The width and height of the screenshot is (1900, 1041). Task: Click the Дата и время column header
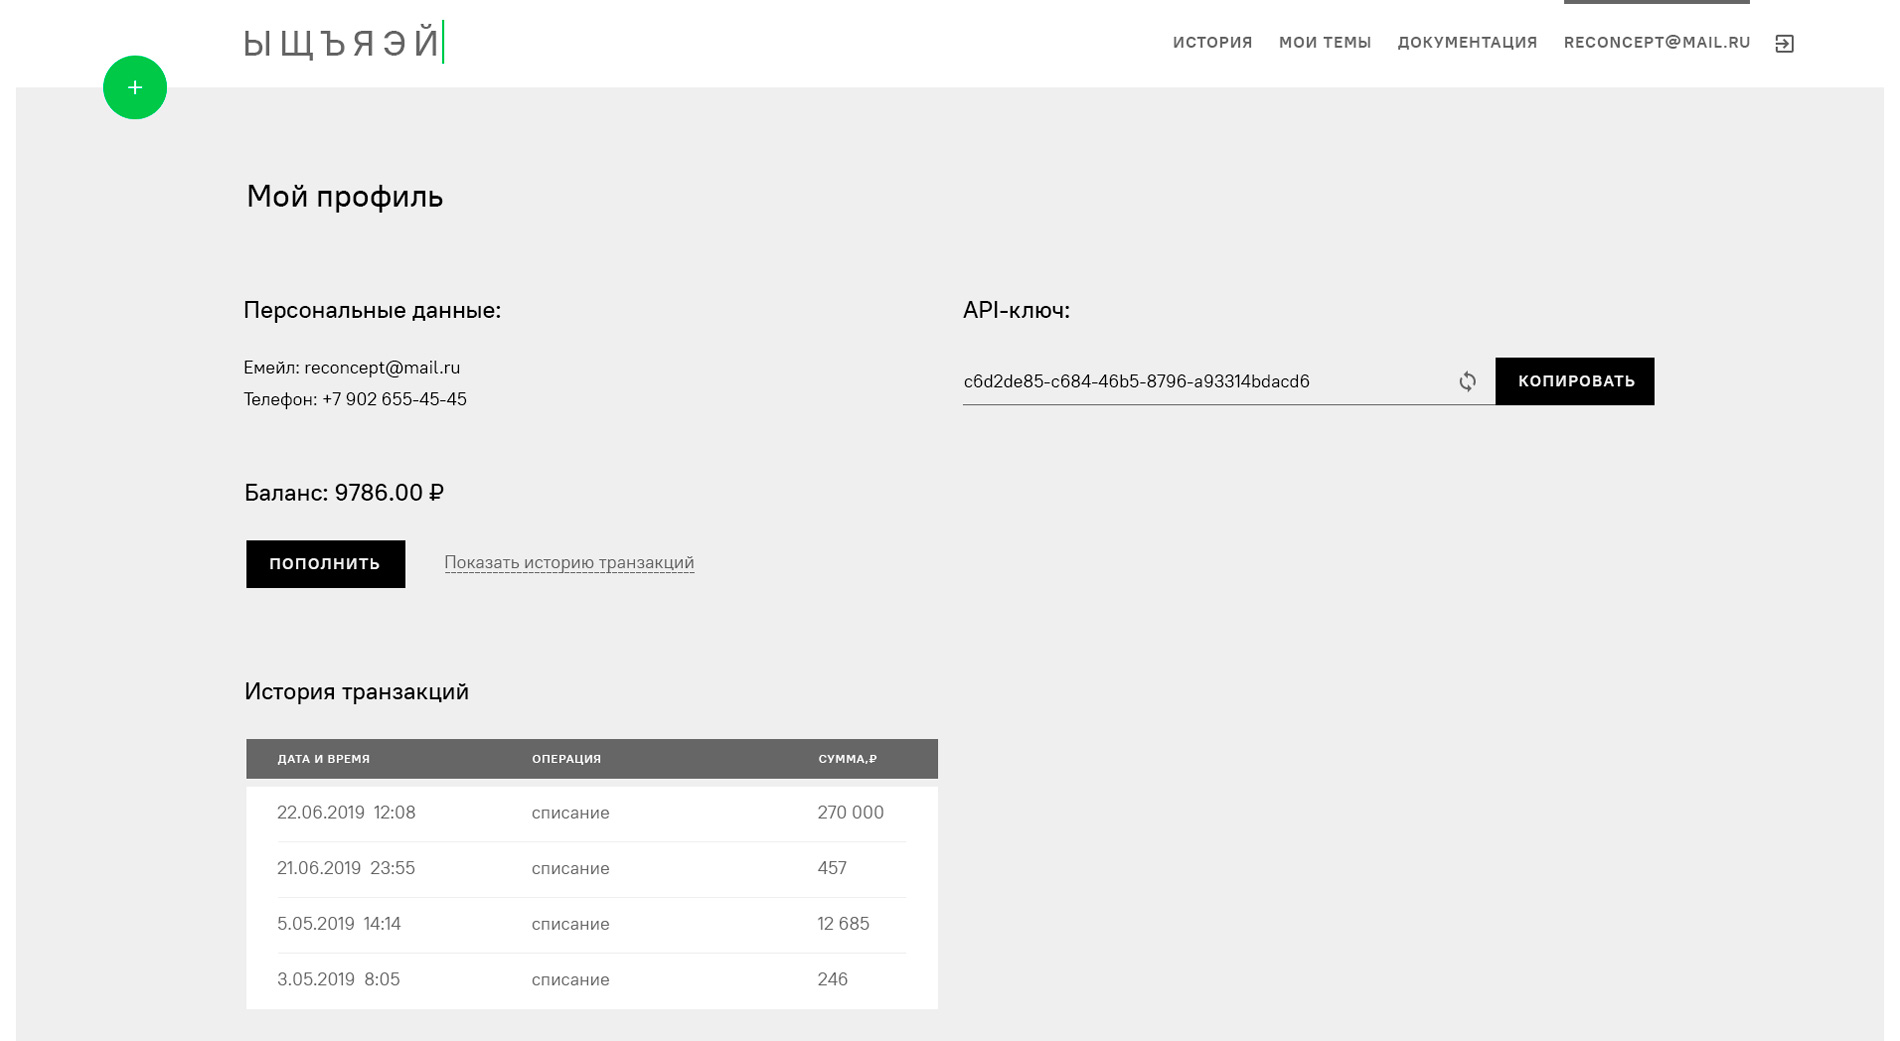[323, 759]
